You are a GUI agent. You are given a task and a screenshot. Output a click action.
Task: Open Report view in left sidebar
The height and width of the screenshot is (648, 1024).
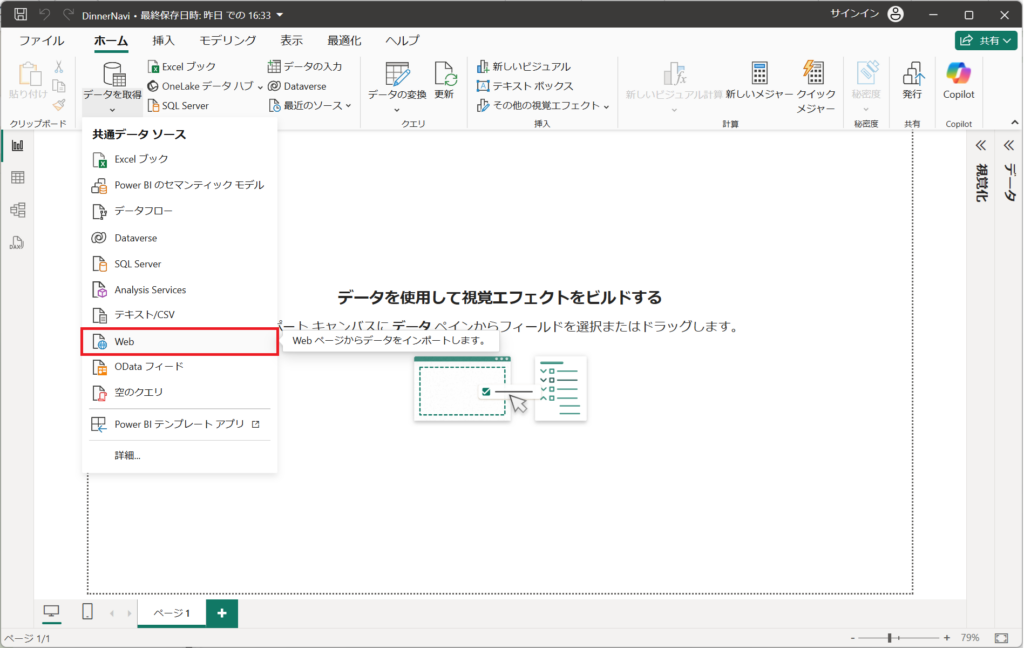point(18,146)
